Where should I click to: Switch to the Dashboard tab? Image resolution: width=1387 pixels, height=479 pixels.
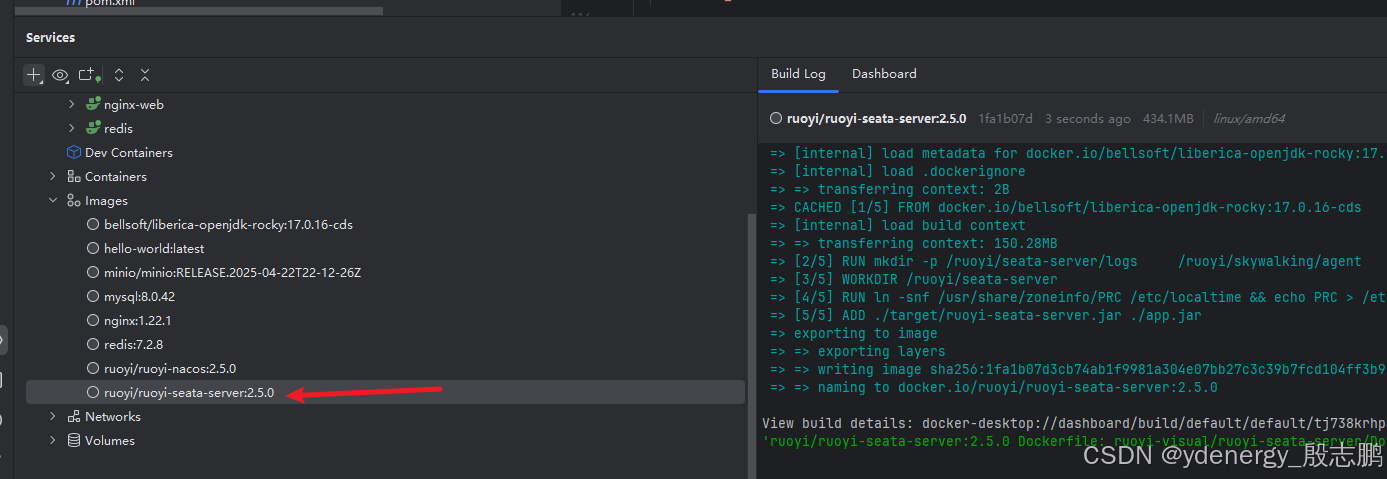point(884,74)
